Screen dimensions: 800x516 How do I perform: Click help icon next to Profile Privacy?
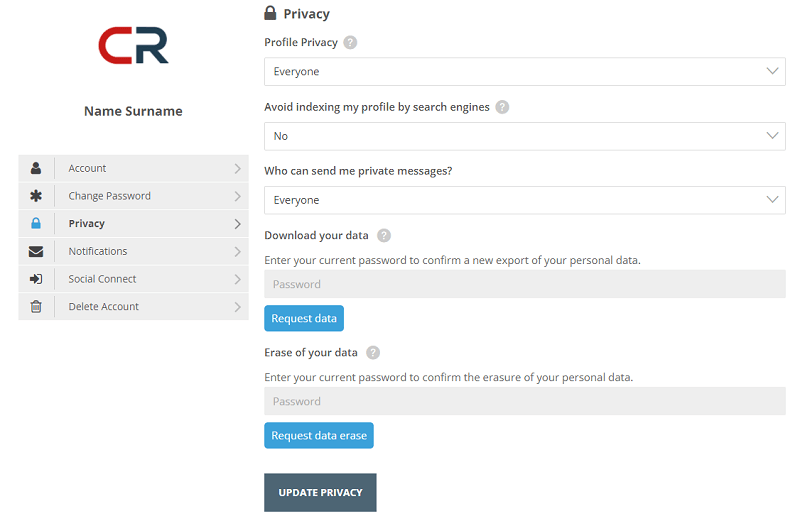tap(350, 43)
